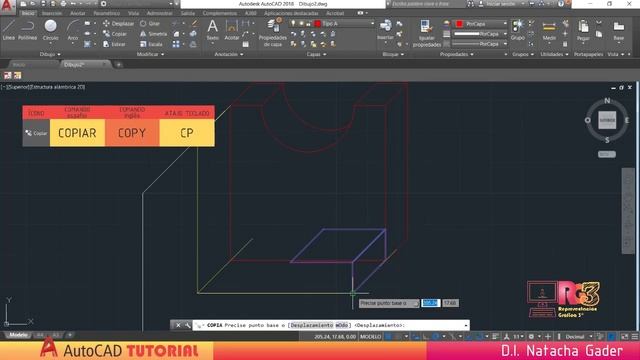Open the object color PorCapa dropdown
Viewport: 640px width, 360px height.
tap(481, 24)
